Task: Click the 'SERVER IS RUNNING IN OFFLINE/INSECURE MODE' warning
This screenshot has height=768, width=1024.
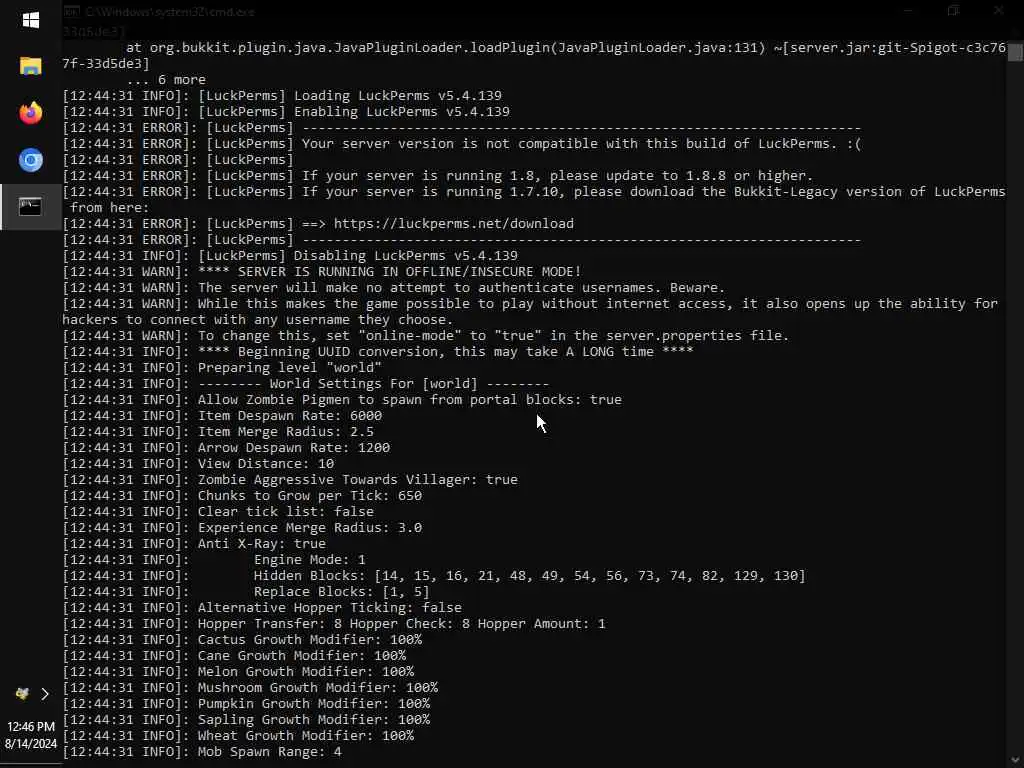Action: tap(389, 271)
